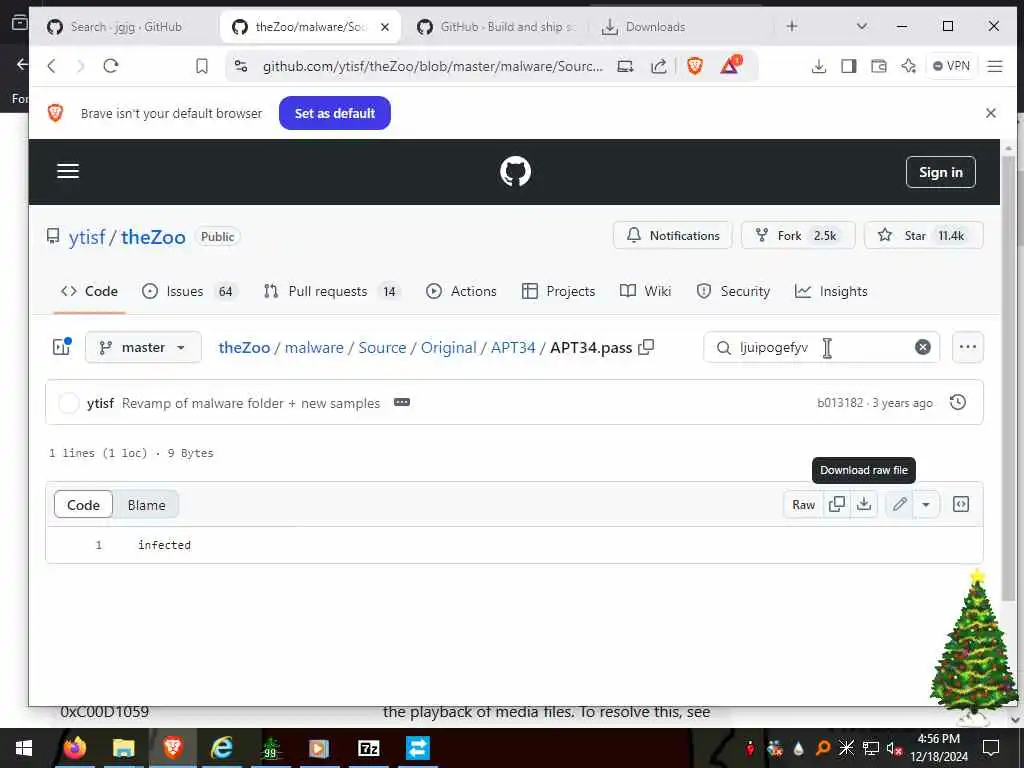The height and width of the screenshot is (768, 1024).
Task: Expand the commit message ellipsis
Action: [402, 402]
